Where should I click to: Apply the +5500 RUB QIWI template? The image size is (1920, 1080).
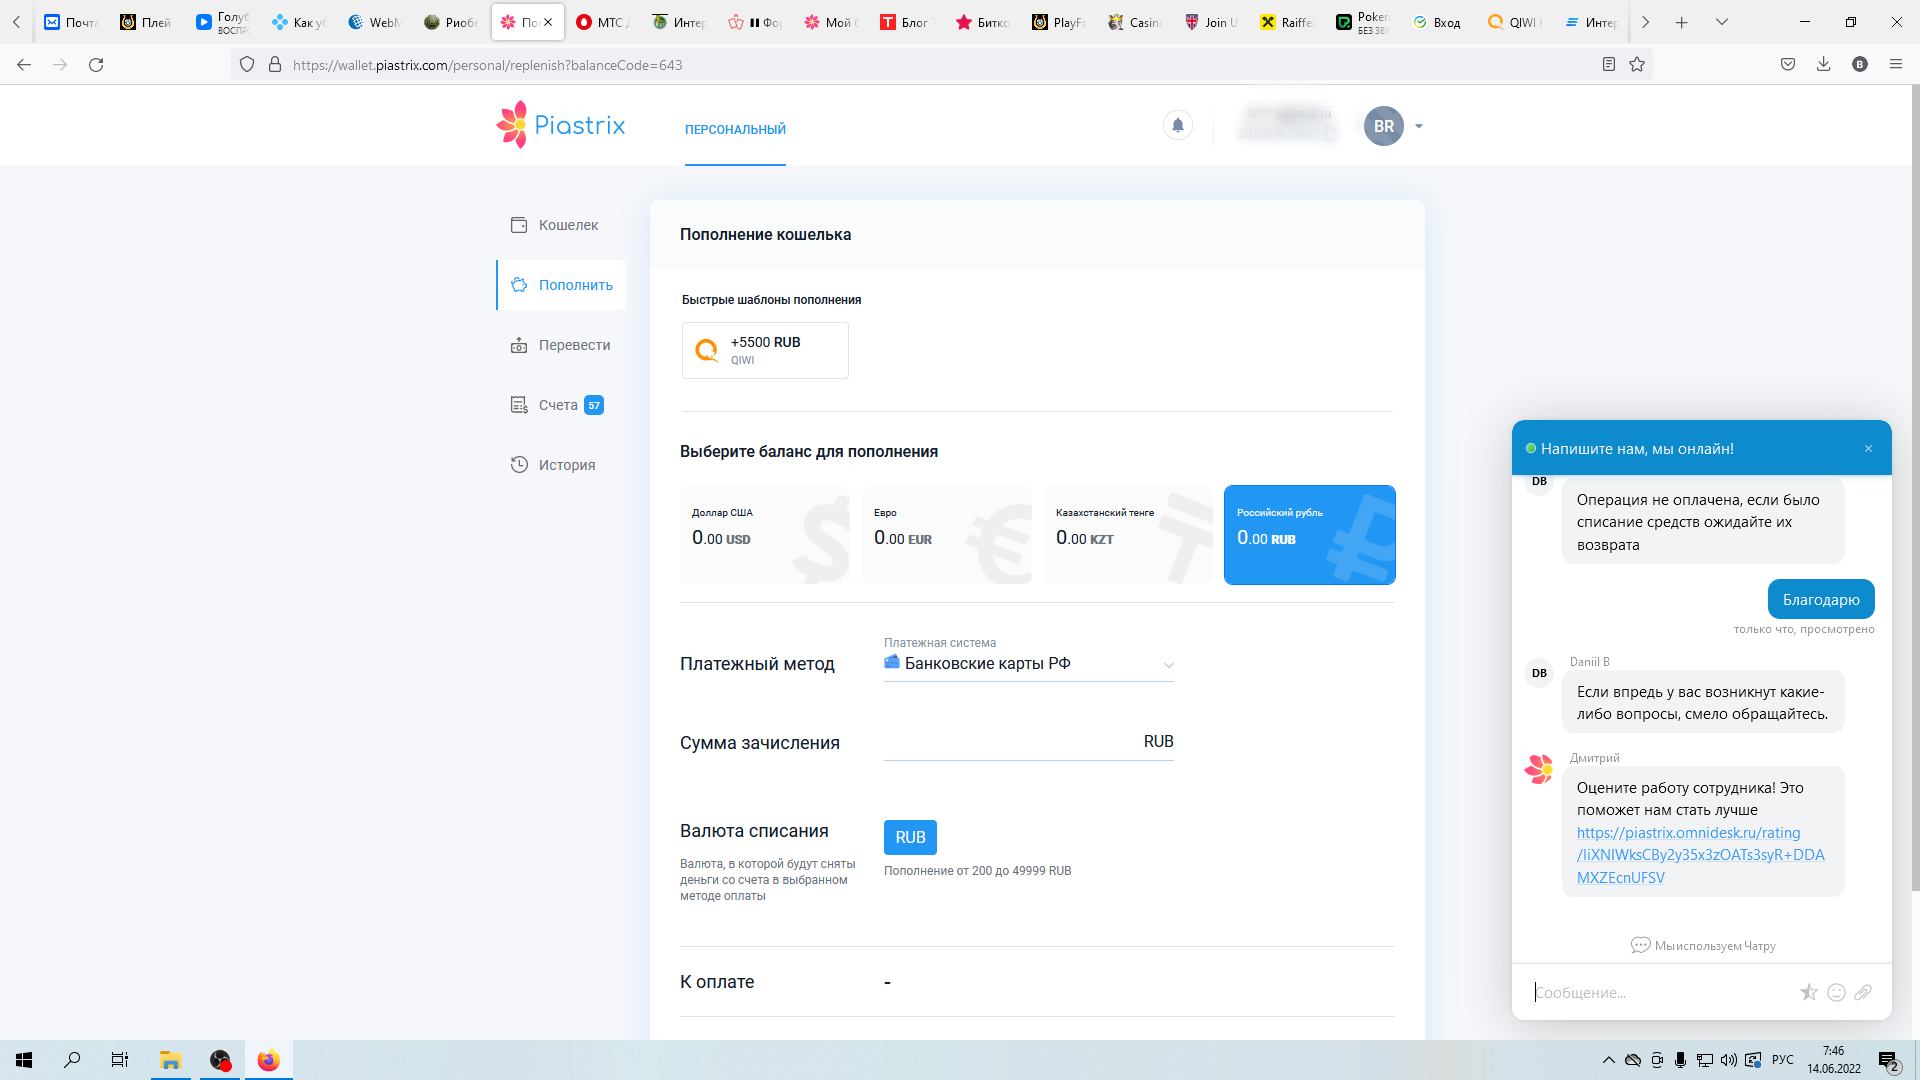(765, 350)
